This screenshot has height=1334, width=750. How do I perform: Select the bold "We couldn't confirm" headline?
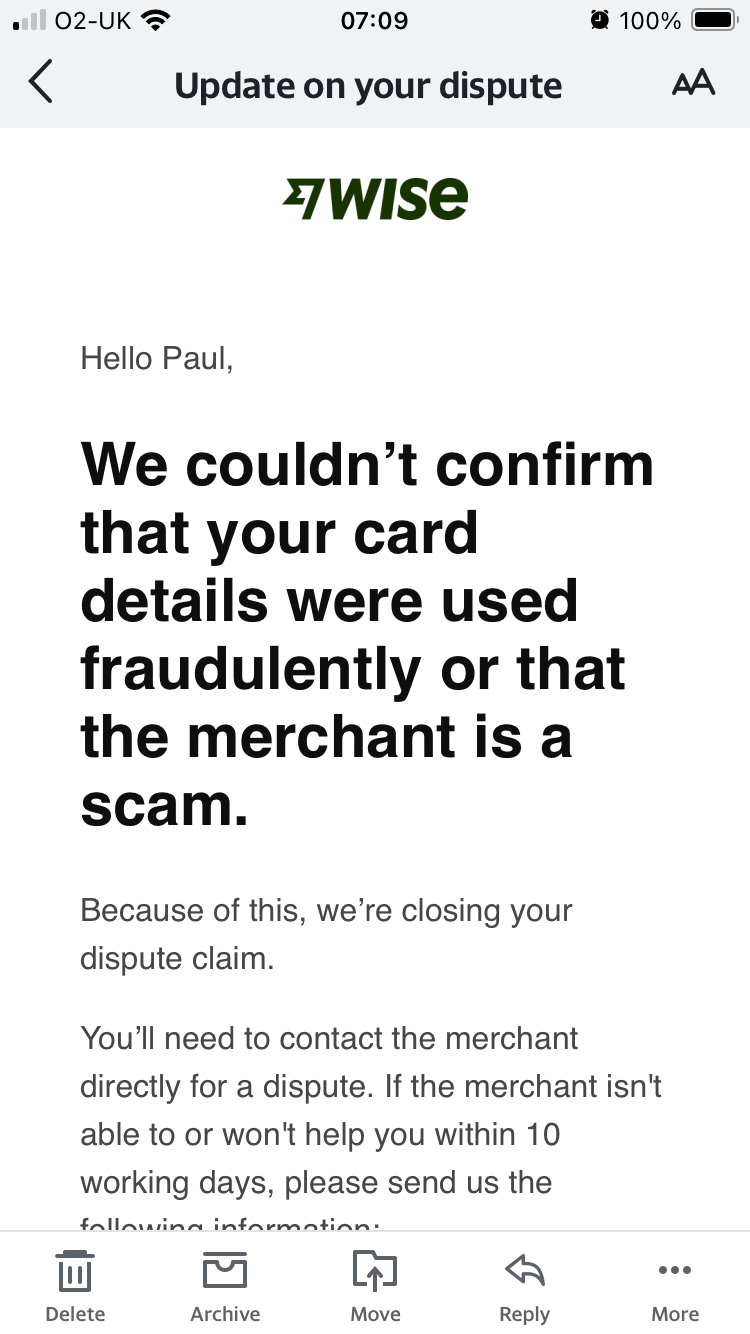[x=367, y=633]
